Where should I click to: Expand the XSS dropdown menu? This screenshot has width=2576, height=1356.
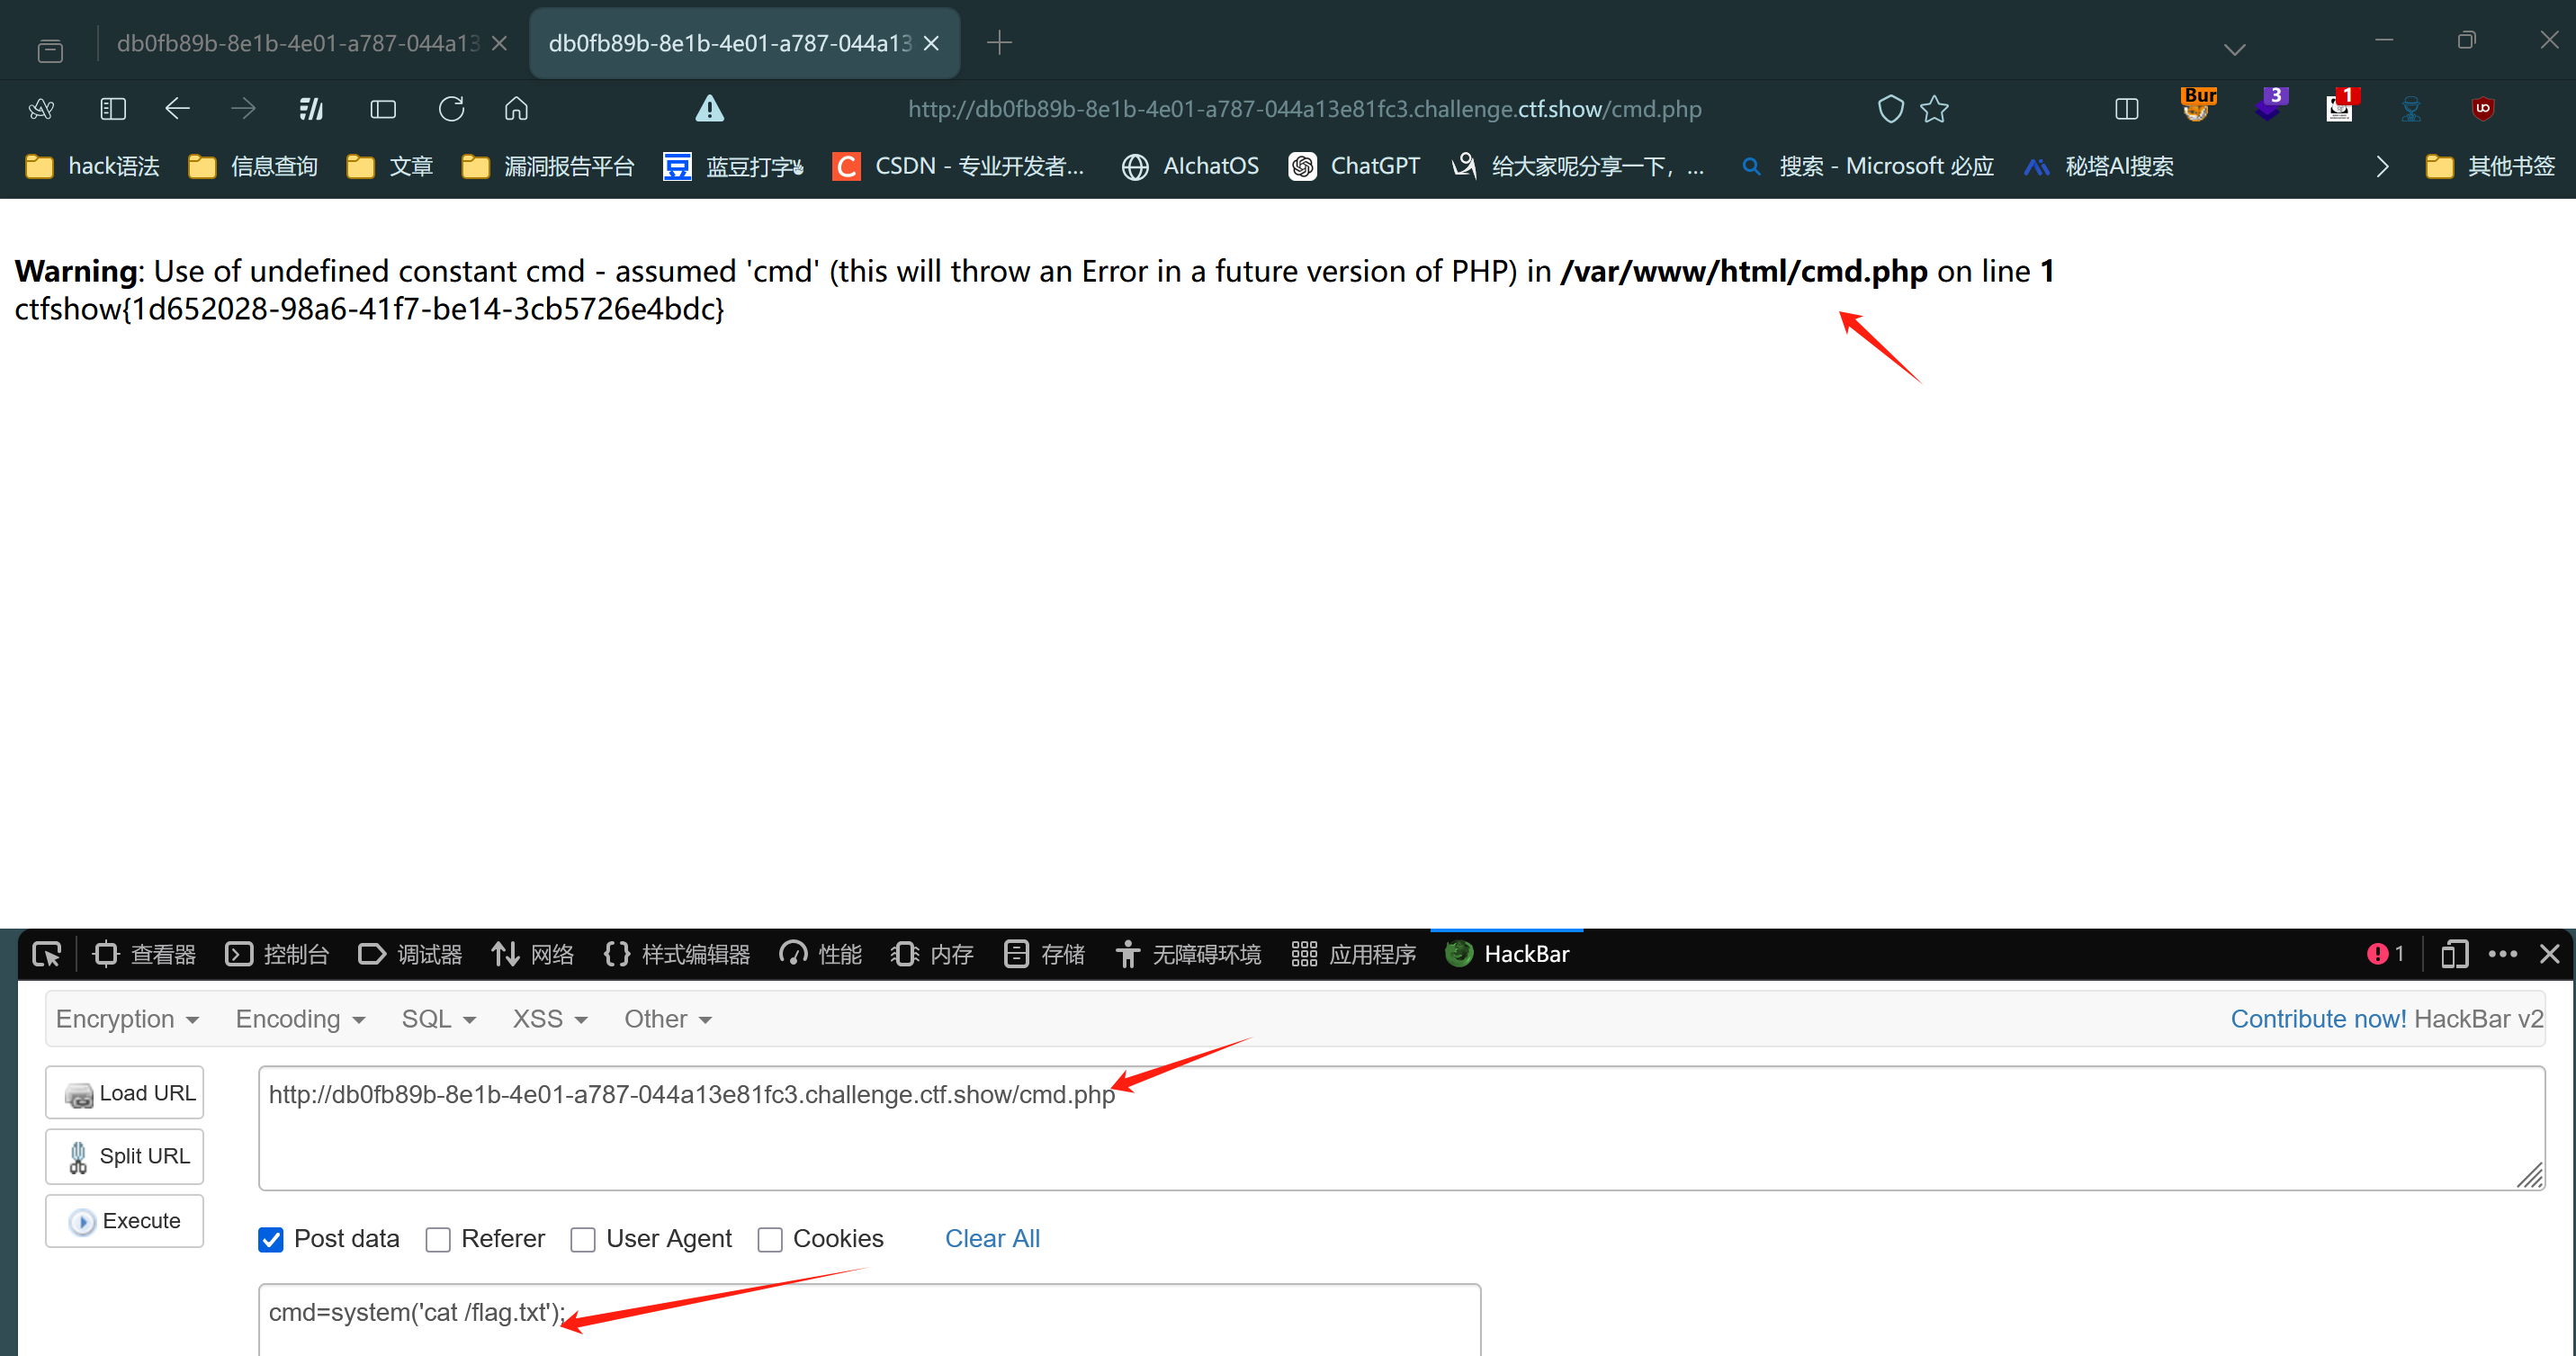coord(549,1019)
